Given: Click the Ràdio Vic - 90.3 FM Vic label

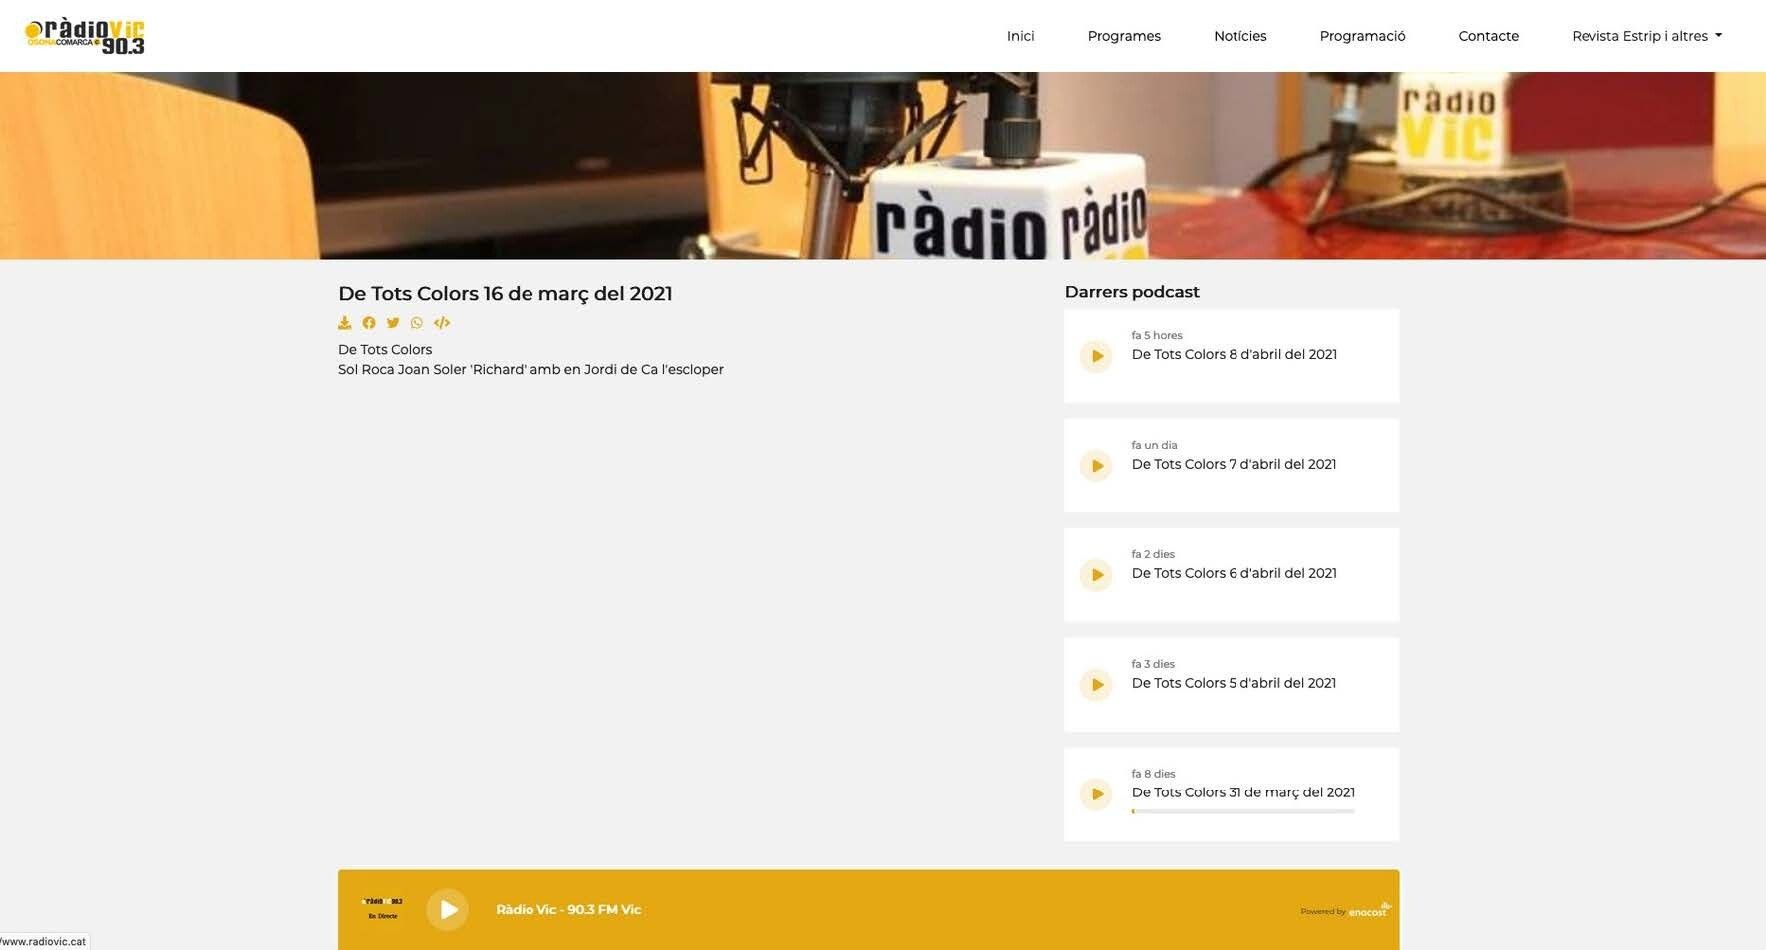Looking at the screenshot, I should (x=568, y=909).
